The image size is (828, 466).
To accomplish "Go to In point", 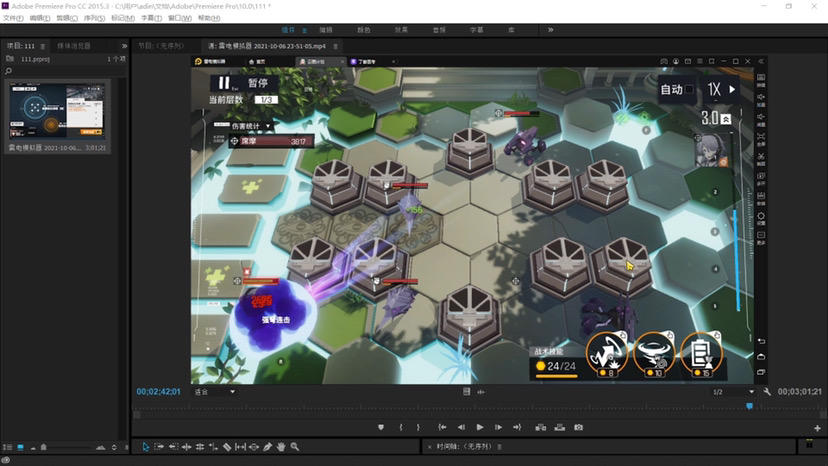I will click(x=443, y=427).
